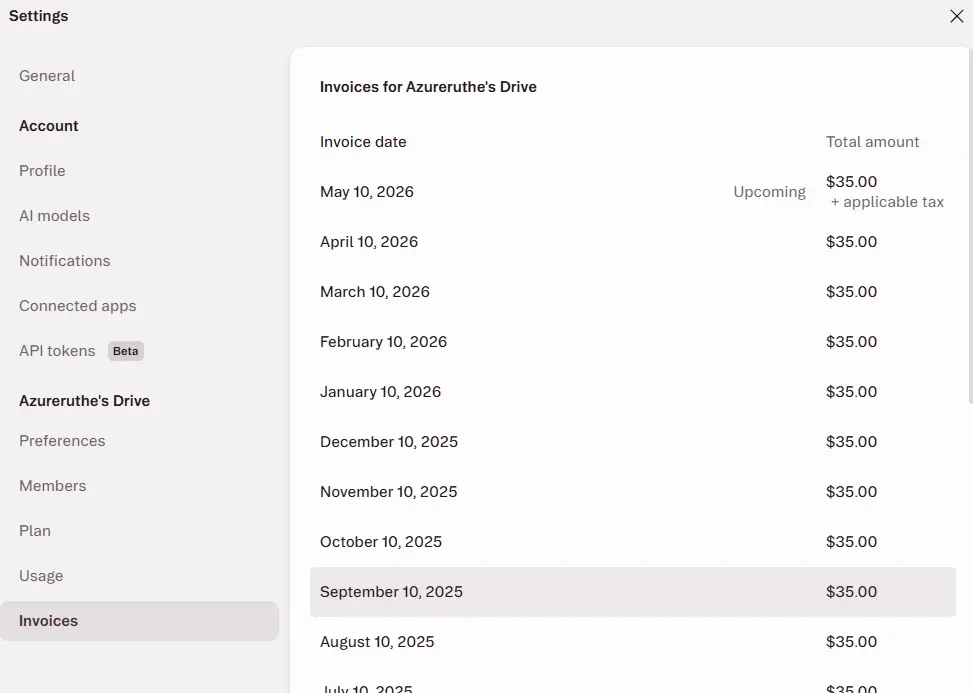The width and height of the screenshot is (973, 693).
Task: Open Preferences for Azureruthe's Drive
Action: point(62,440)
